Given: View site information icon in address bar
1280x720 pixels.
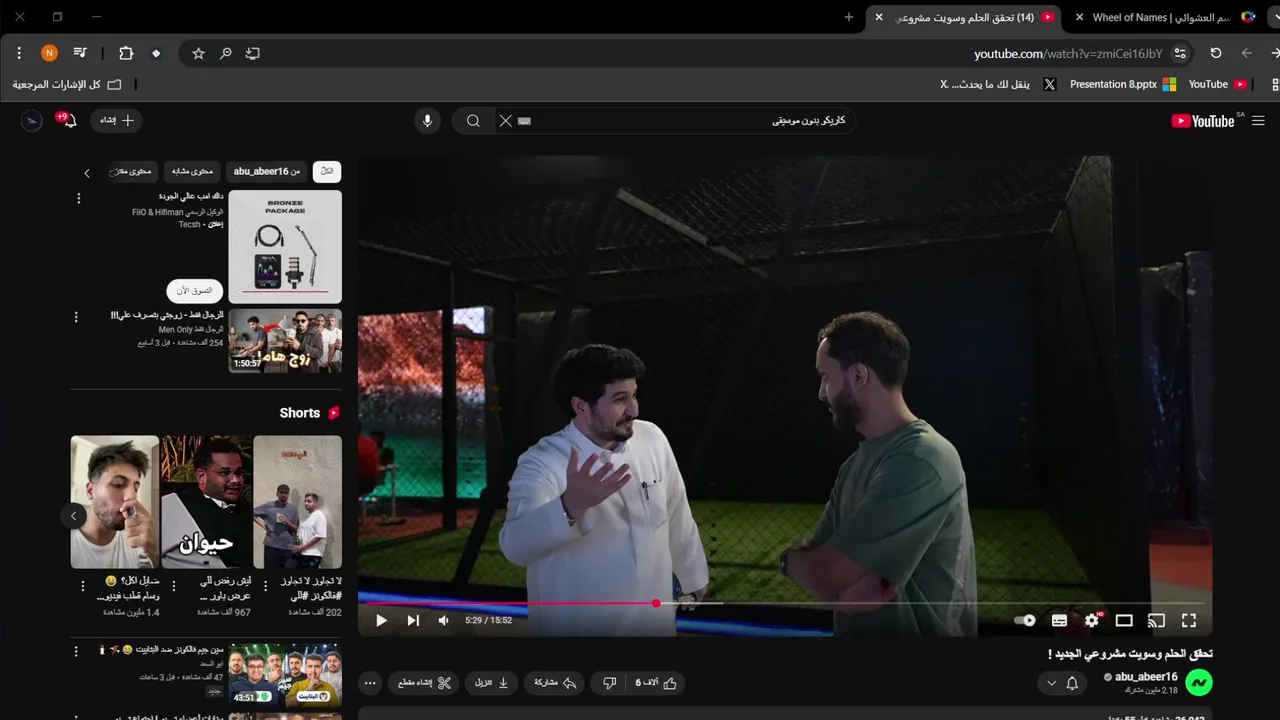Looking at the screenshot, I should coord(1180,53).
